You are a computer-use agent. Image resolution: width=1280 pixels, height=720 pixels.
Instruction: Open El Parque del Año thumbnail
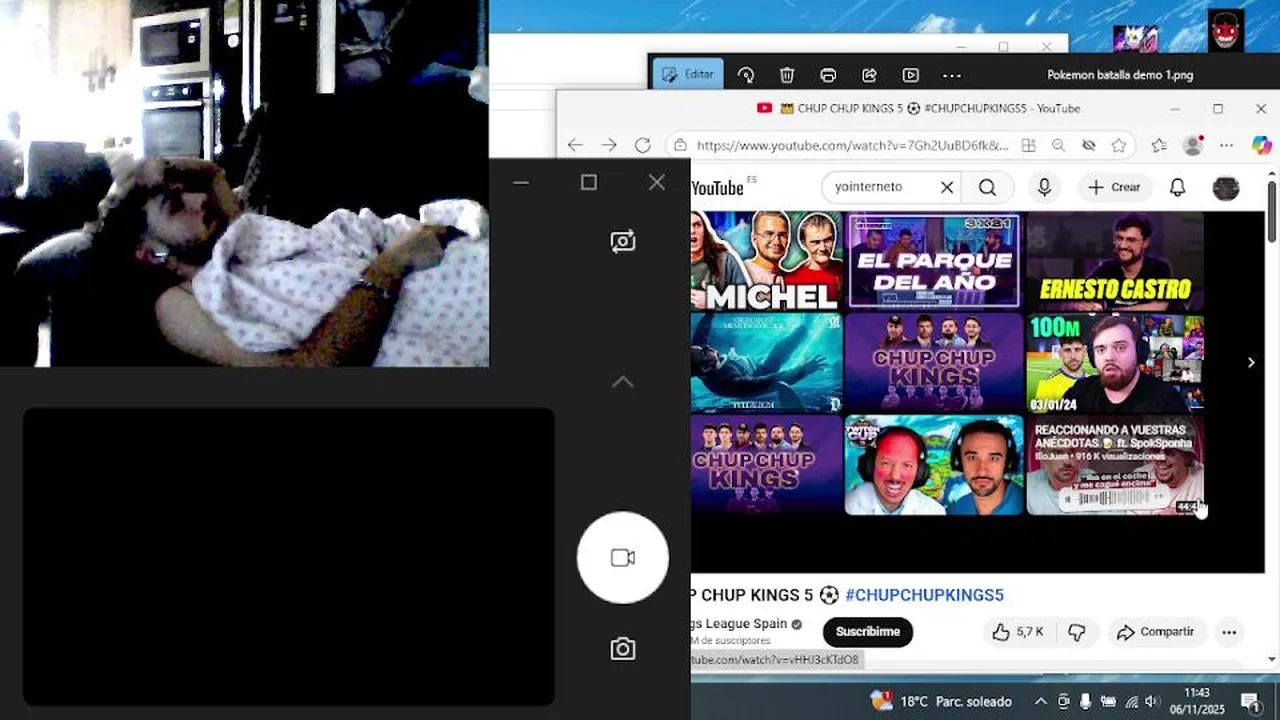[934, 260]
